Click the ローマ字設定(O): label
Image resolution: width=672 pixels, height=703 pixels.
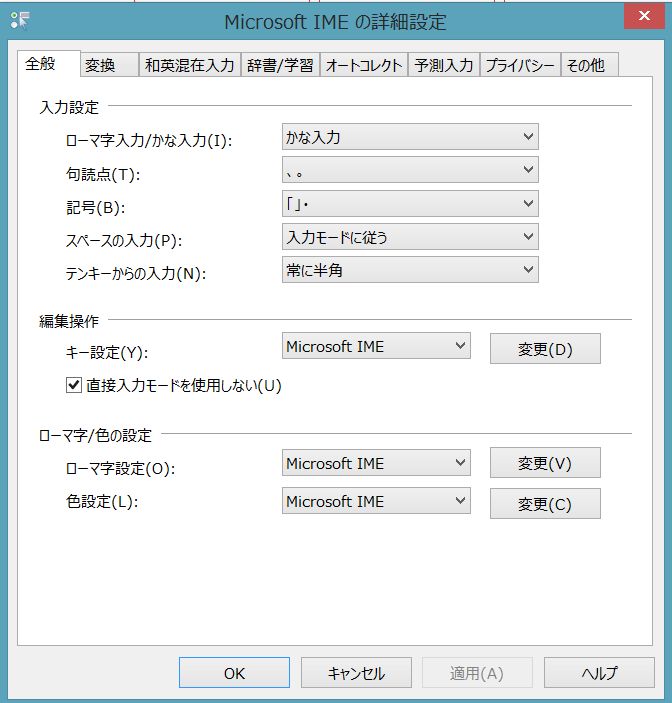[x=120, y=469]
